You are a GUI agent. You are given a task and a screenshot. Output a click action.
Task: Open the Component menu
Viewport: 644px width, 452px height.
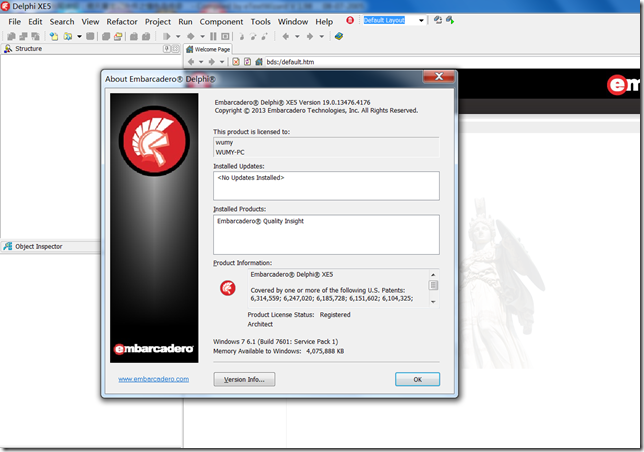click(x=221, y=22)
